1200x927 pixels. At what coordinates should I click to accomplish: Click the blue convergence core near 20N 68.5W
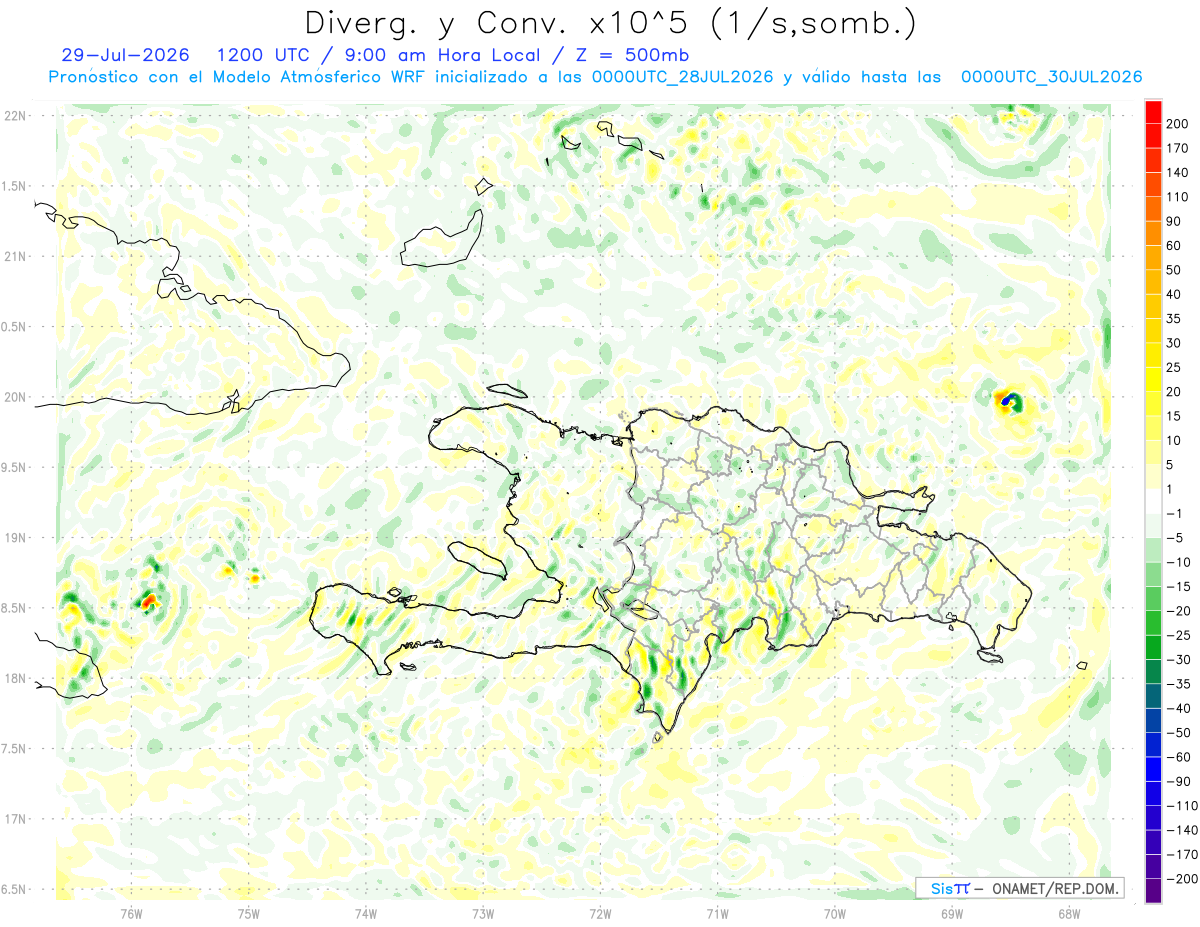pyautogui.click(x=1006, y=402)
